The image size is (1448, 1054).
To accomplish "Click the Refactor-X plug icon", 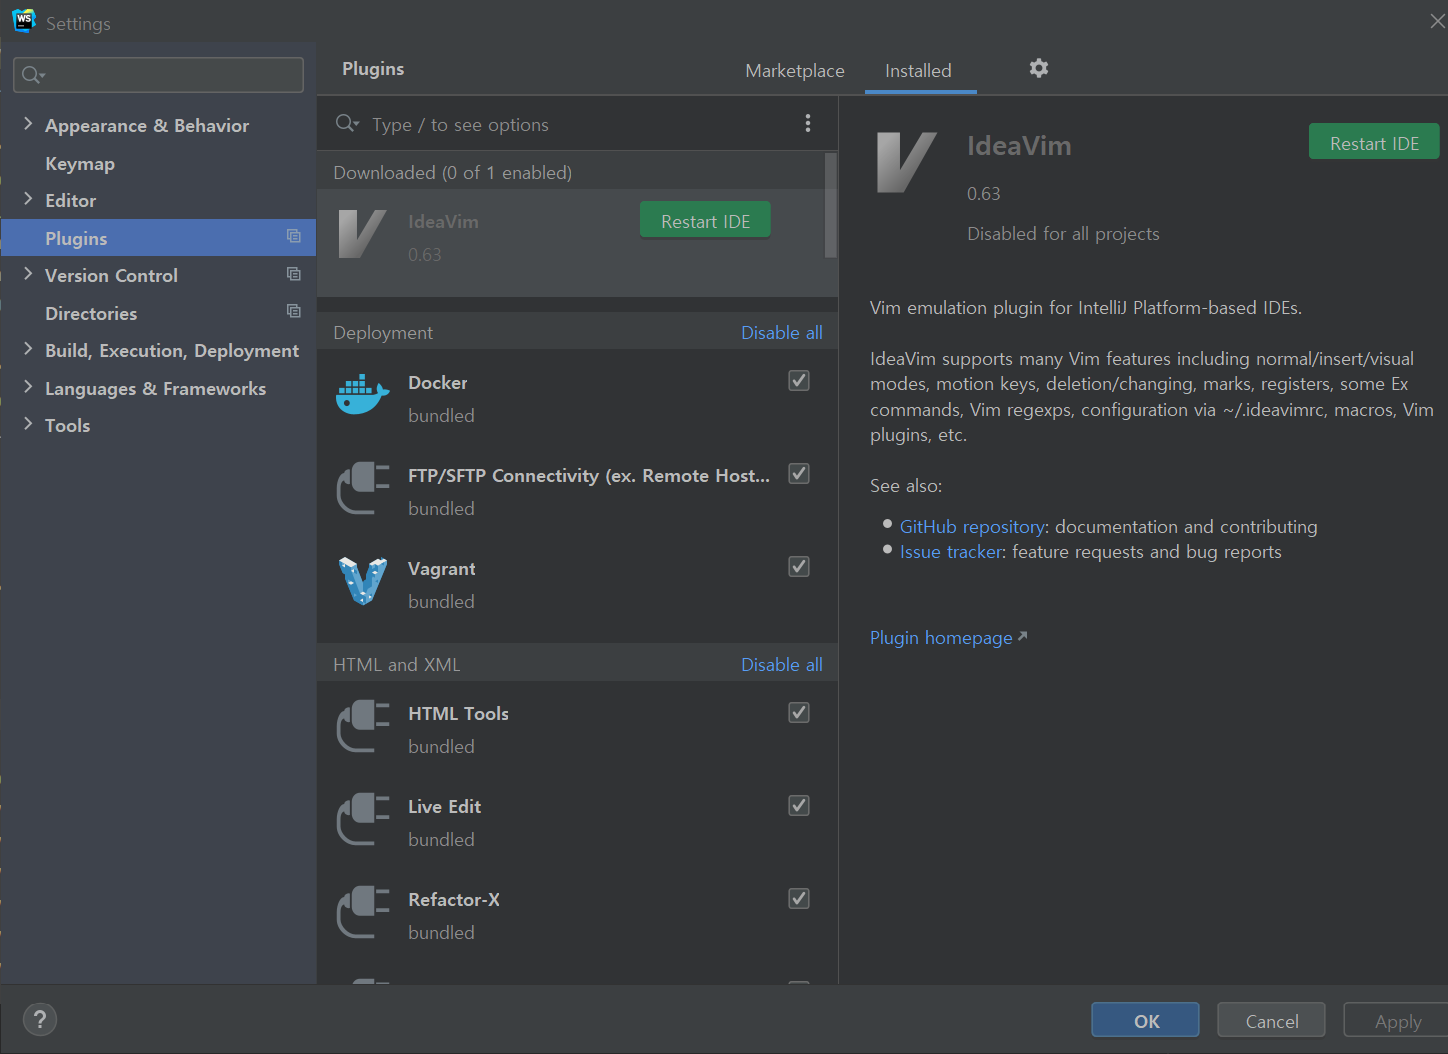I will (x=362, y=912).
